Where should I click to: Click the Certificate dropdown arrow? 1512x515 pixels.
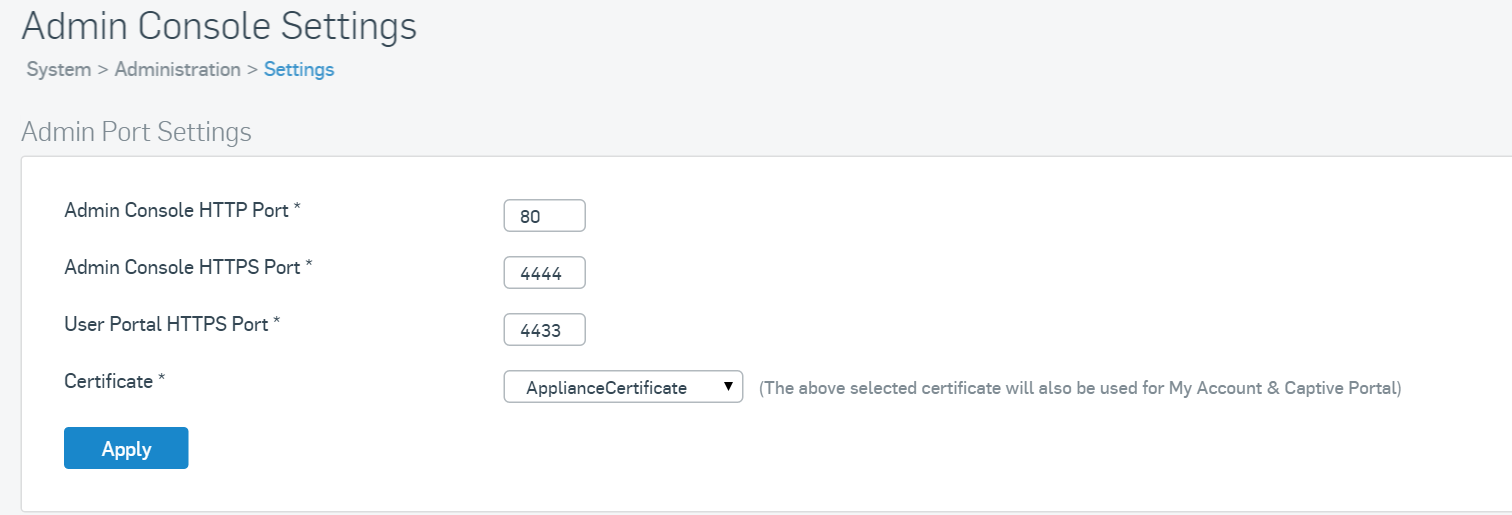(728, 387)
